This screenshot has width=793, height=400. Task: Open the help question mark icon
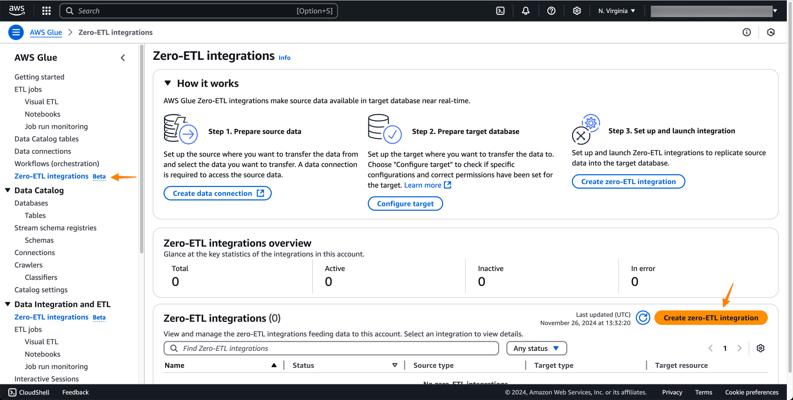pyautogui.click(x=551, y=11)
